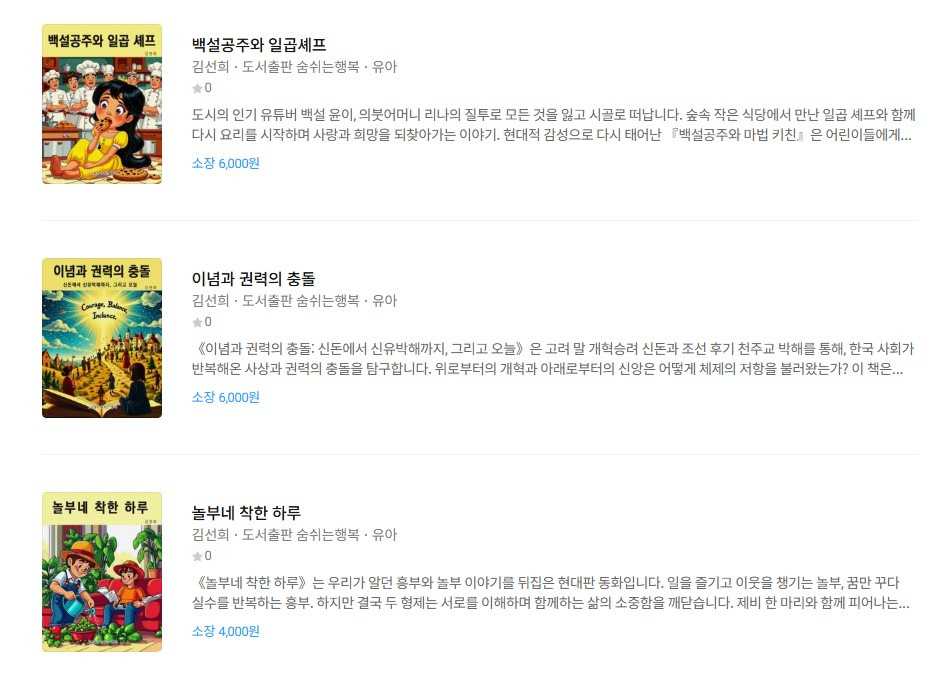Click author 김선희 under 백설공주와 일곱셰프
This screenshot has width=946, height=688.
pos(211,66)
